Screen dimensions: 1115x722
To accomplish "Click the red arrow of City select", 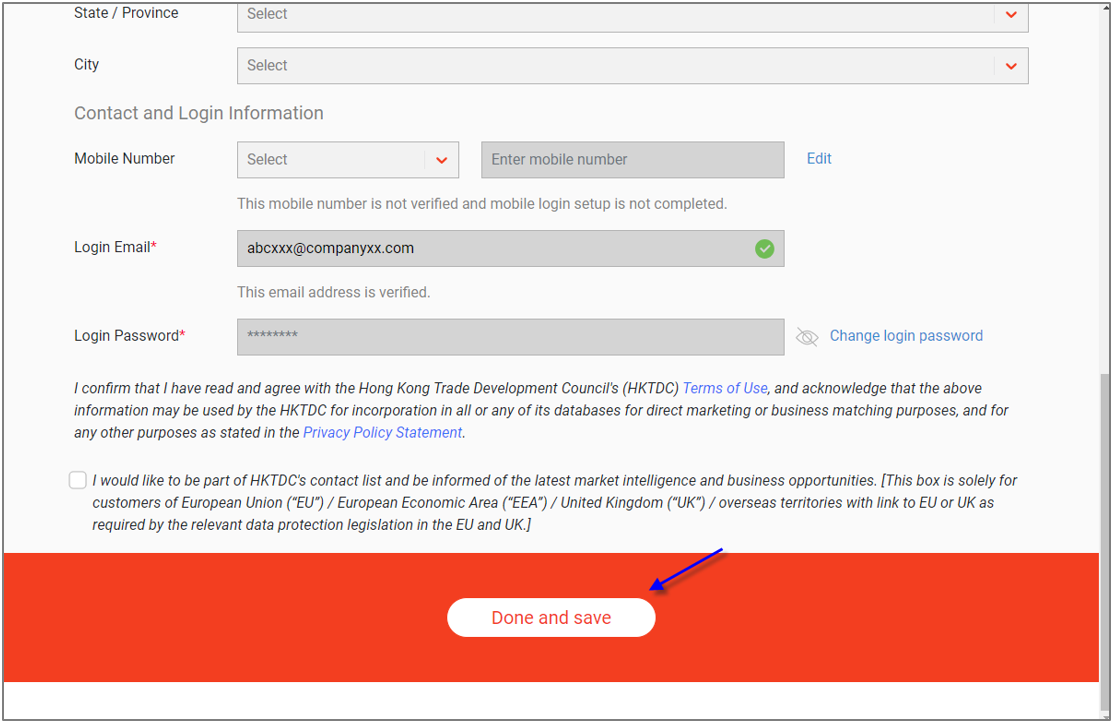I will pyautogui.click(x=1010, y=66).
